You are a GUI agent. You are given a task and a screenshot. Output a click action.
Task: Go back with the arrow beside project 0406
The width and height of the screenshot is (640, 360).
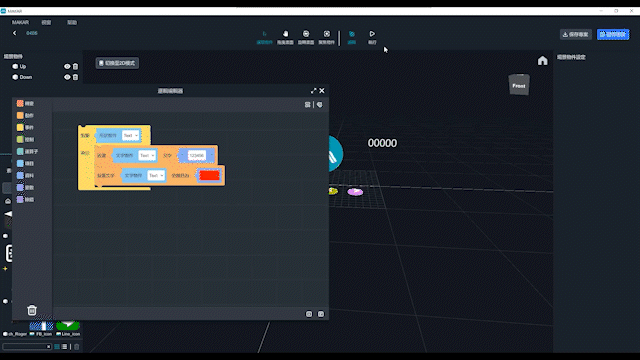point(15,33)
